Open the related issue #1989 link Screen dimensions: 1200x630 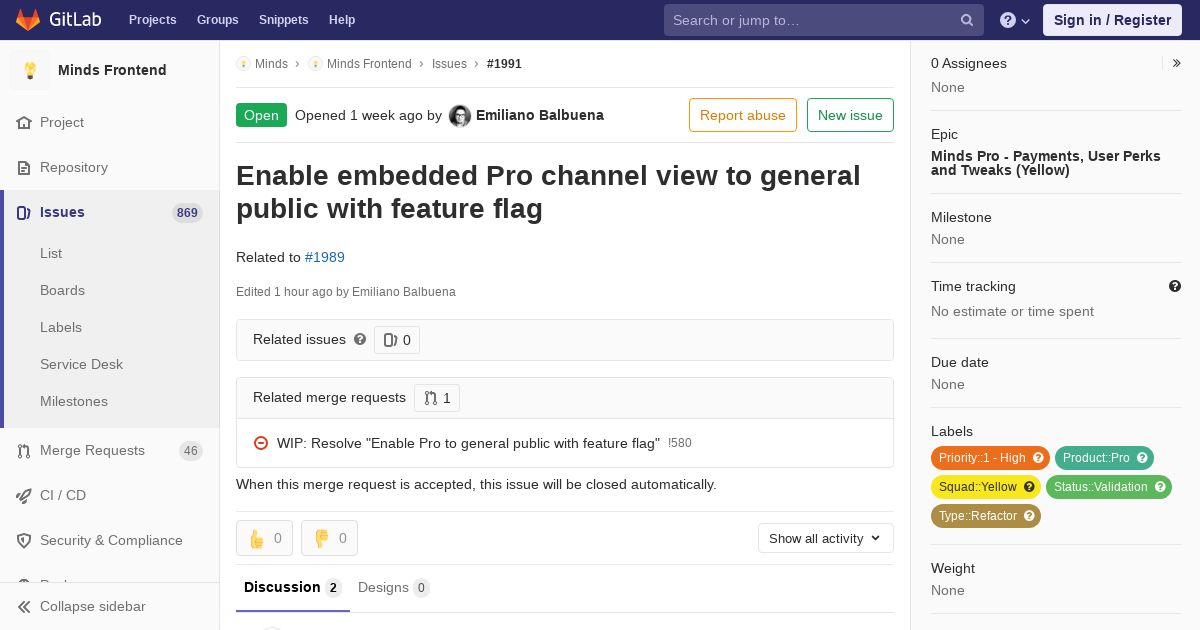(325, 257)
